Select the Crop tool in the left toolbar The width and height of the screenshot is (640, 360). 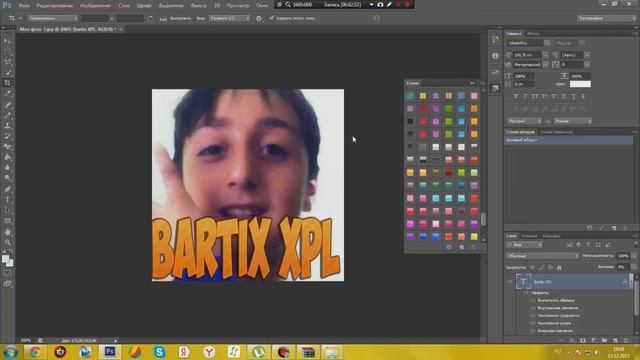(7, 83)
